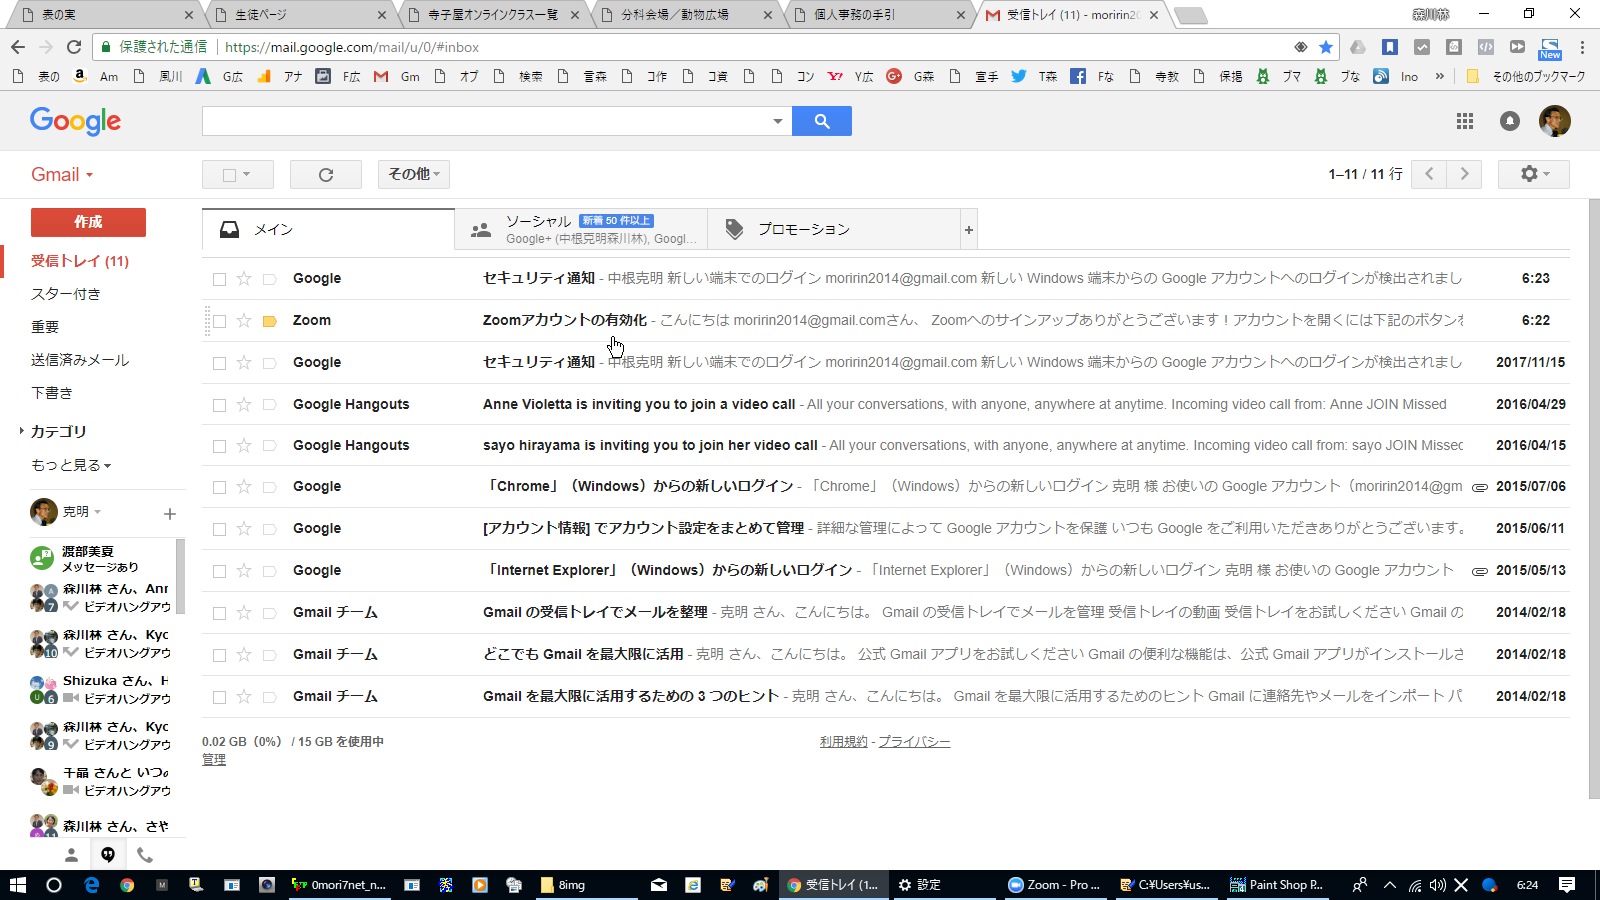This screenshot has width=1600, height=900.
Task: Show more bookmarks chevron
Action: point(1439,76)
